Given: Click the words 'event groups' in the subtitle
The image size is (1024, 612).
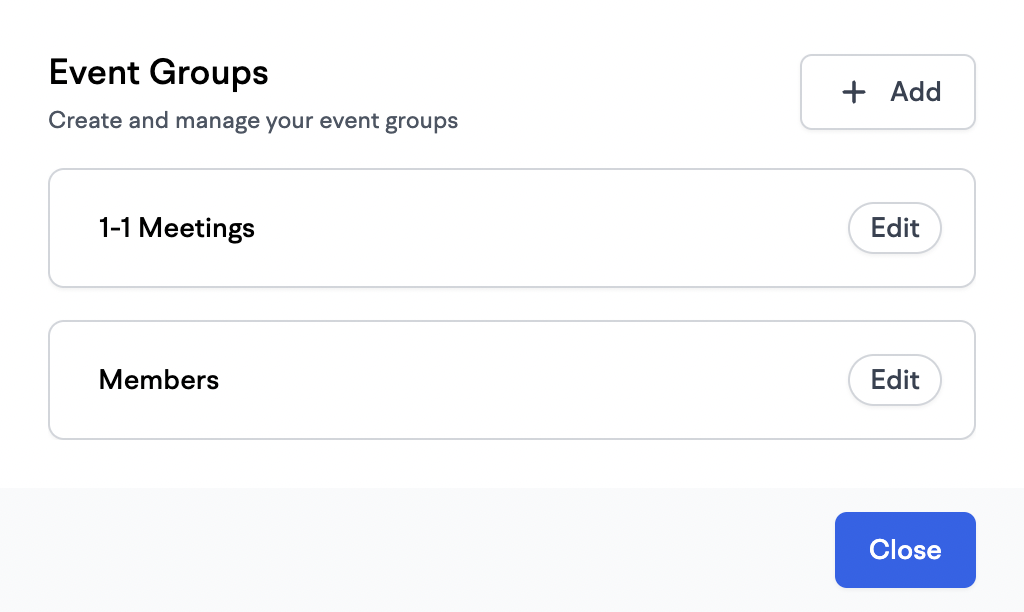Looking at the screenshot, I should point(389,121).
